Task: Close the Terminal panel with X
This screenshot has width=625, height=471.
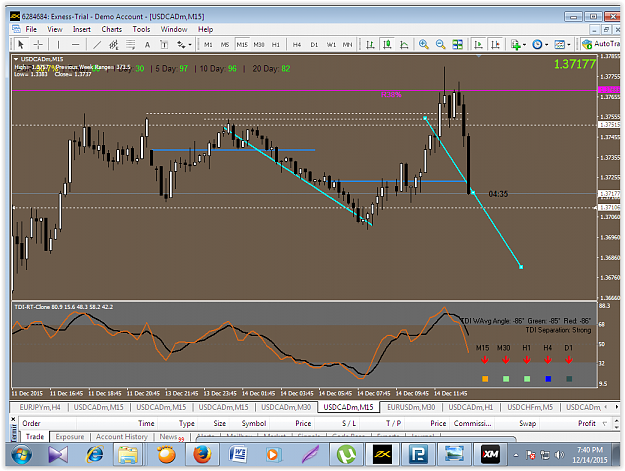Action: click(13, 419)
